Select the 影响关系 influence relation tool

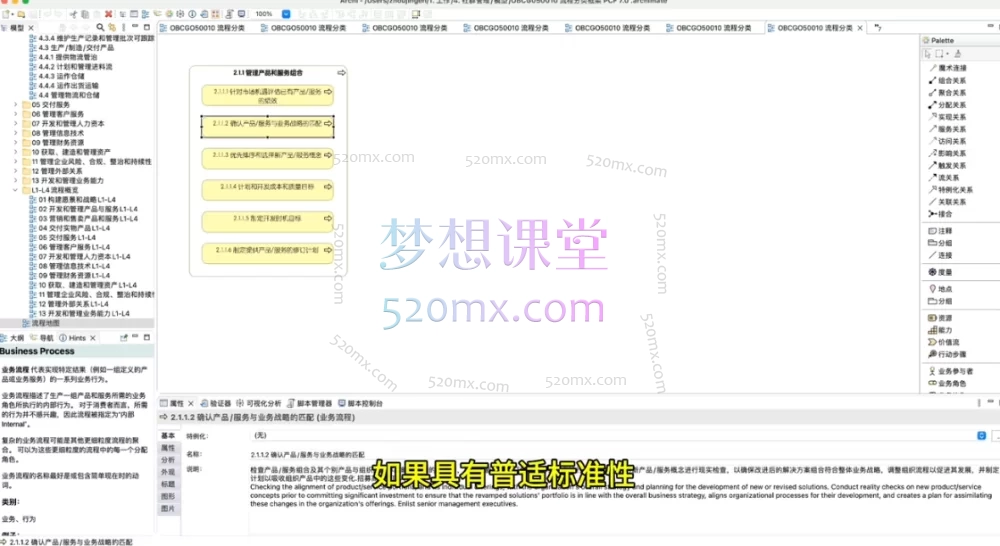[948, 153]
